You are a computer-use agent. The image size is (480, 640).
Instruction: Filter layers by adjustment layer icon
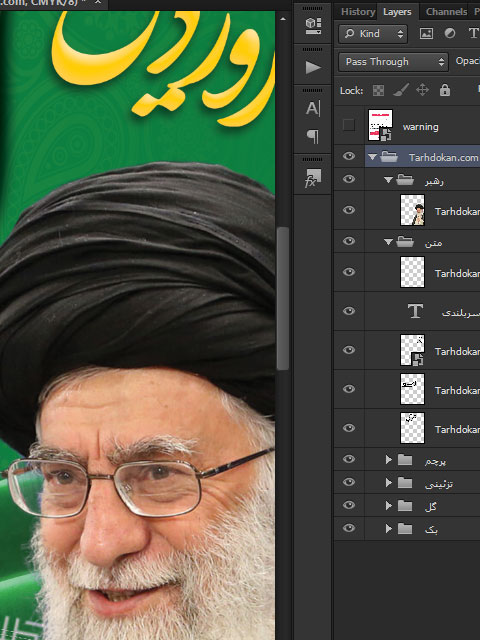pyautogui.click(x=450, y=33)
